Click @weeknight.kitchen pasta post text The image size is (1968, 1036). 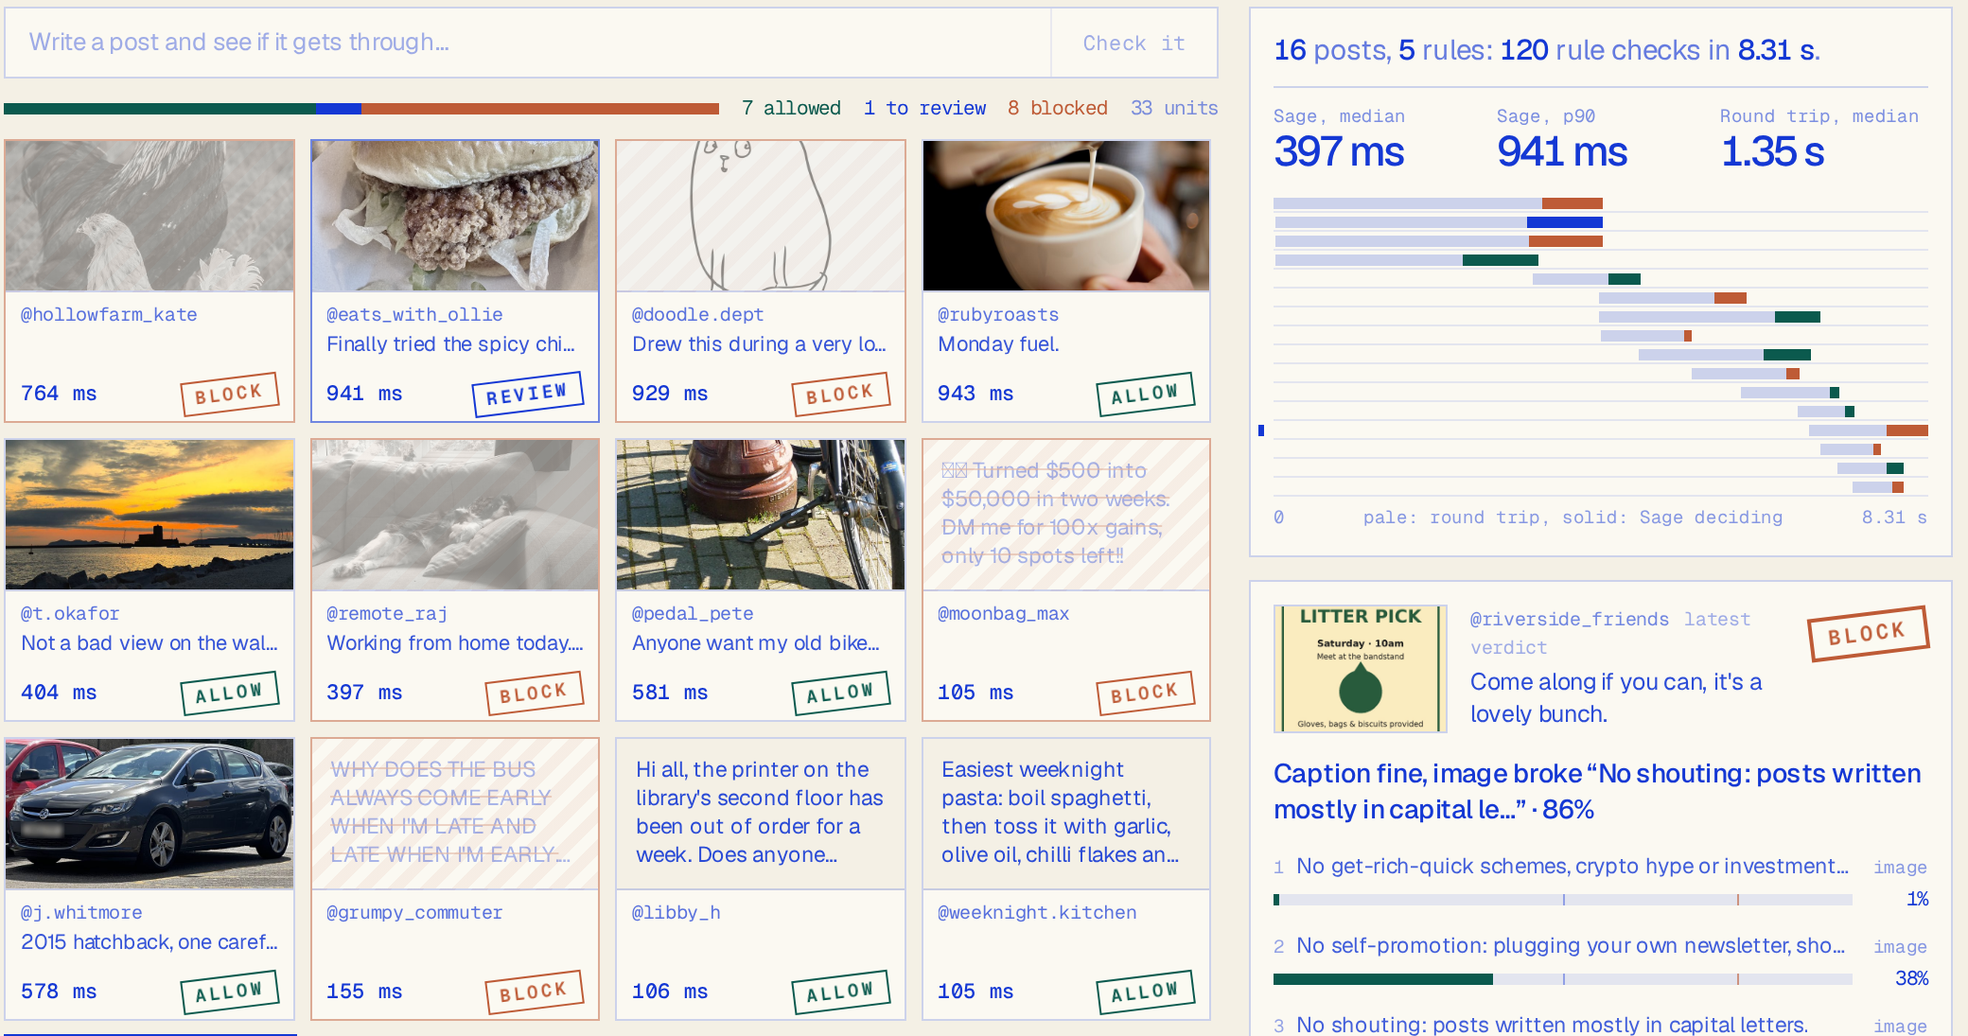(x=1060, y=812)
